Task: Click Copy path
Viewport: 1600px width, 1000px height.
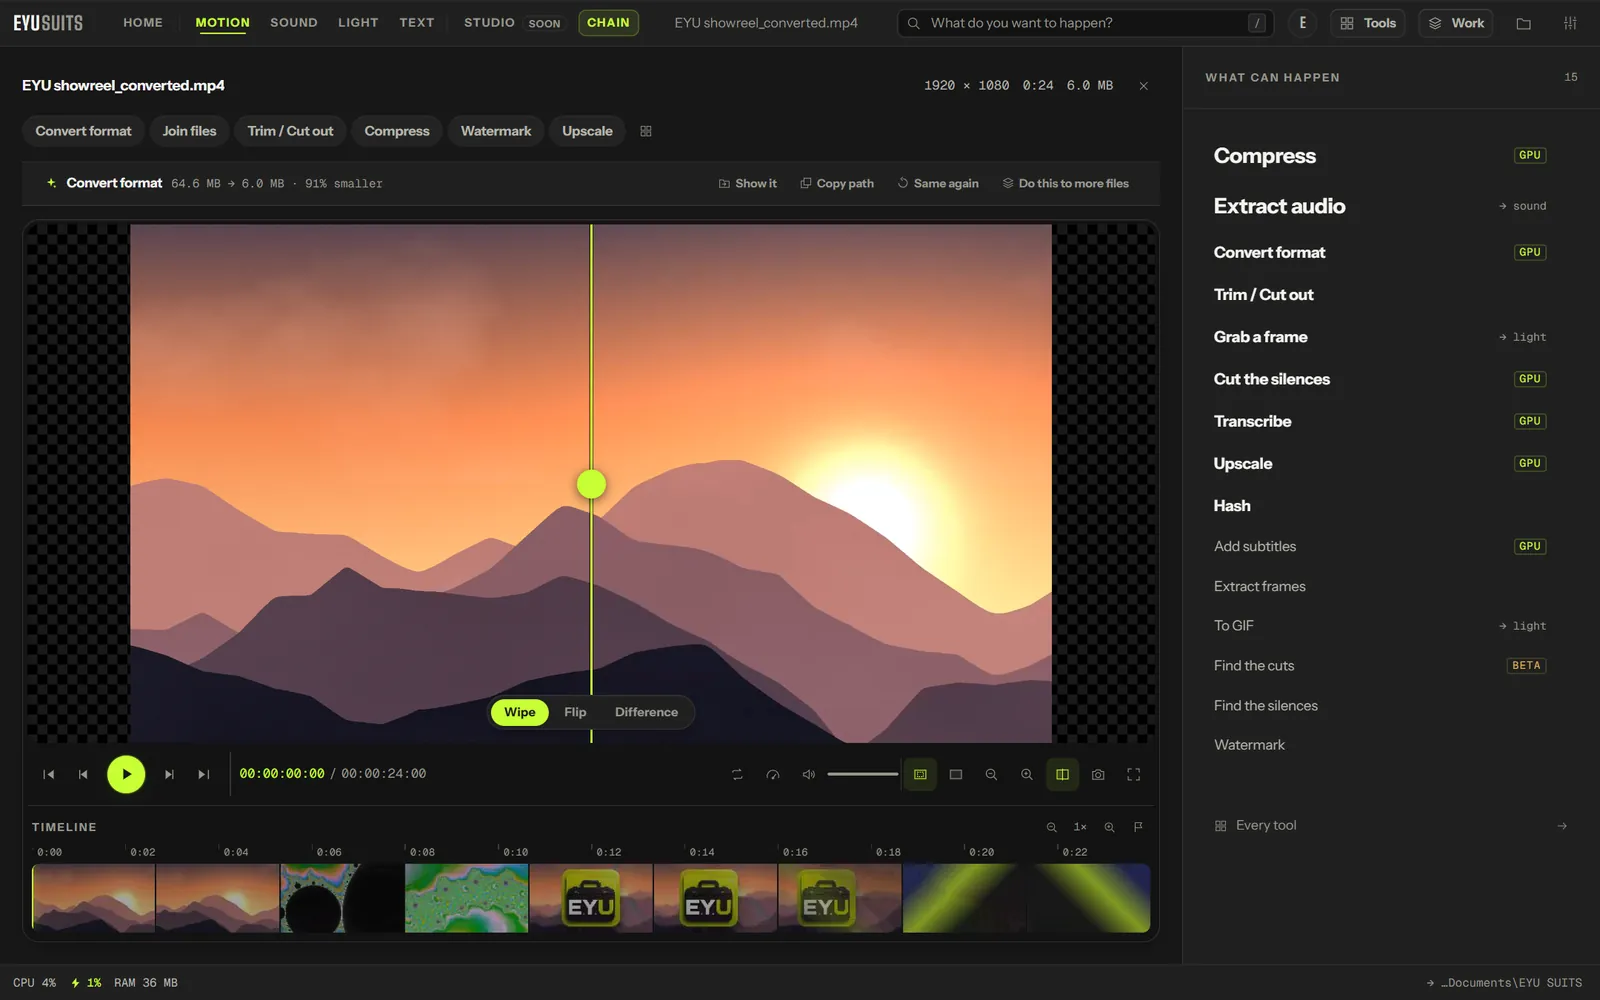Action: coord(837,184)
